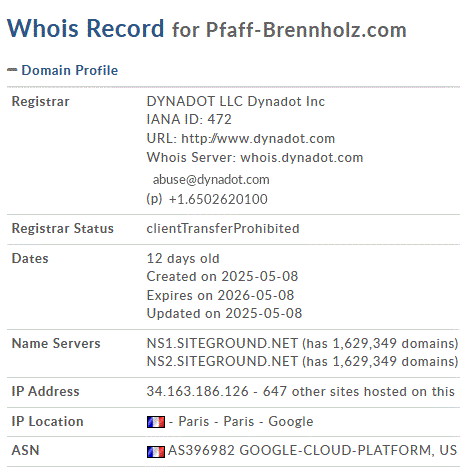Image resolution: width=461 pixels, height=471 pixels.
Task: Click the IP address 34.163.186.126
Action: click(198, 391)
